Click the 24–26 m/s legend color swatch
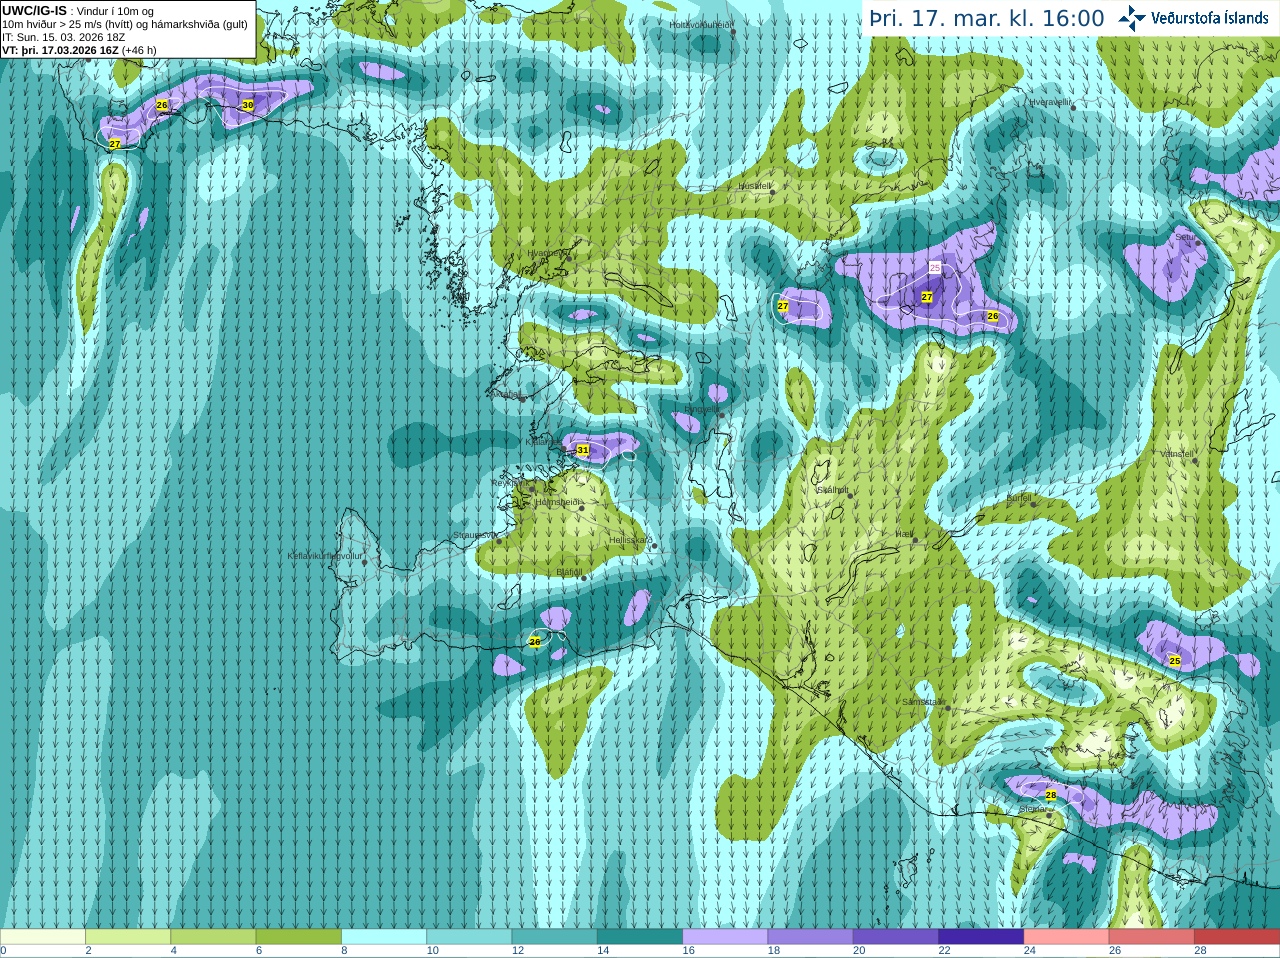 pos(1067,937)
